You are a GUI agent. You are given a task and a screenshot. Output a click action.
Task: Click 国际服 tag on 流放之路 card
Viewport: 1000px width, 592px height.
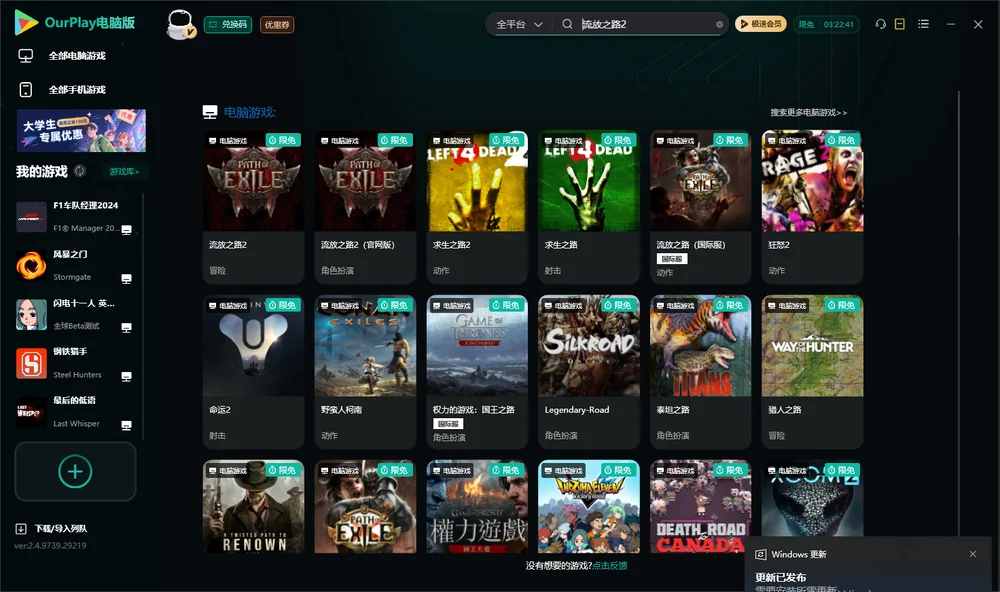click(672, 258)
